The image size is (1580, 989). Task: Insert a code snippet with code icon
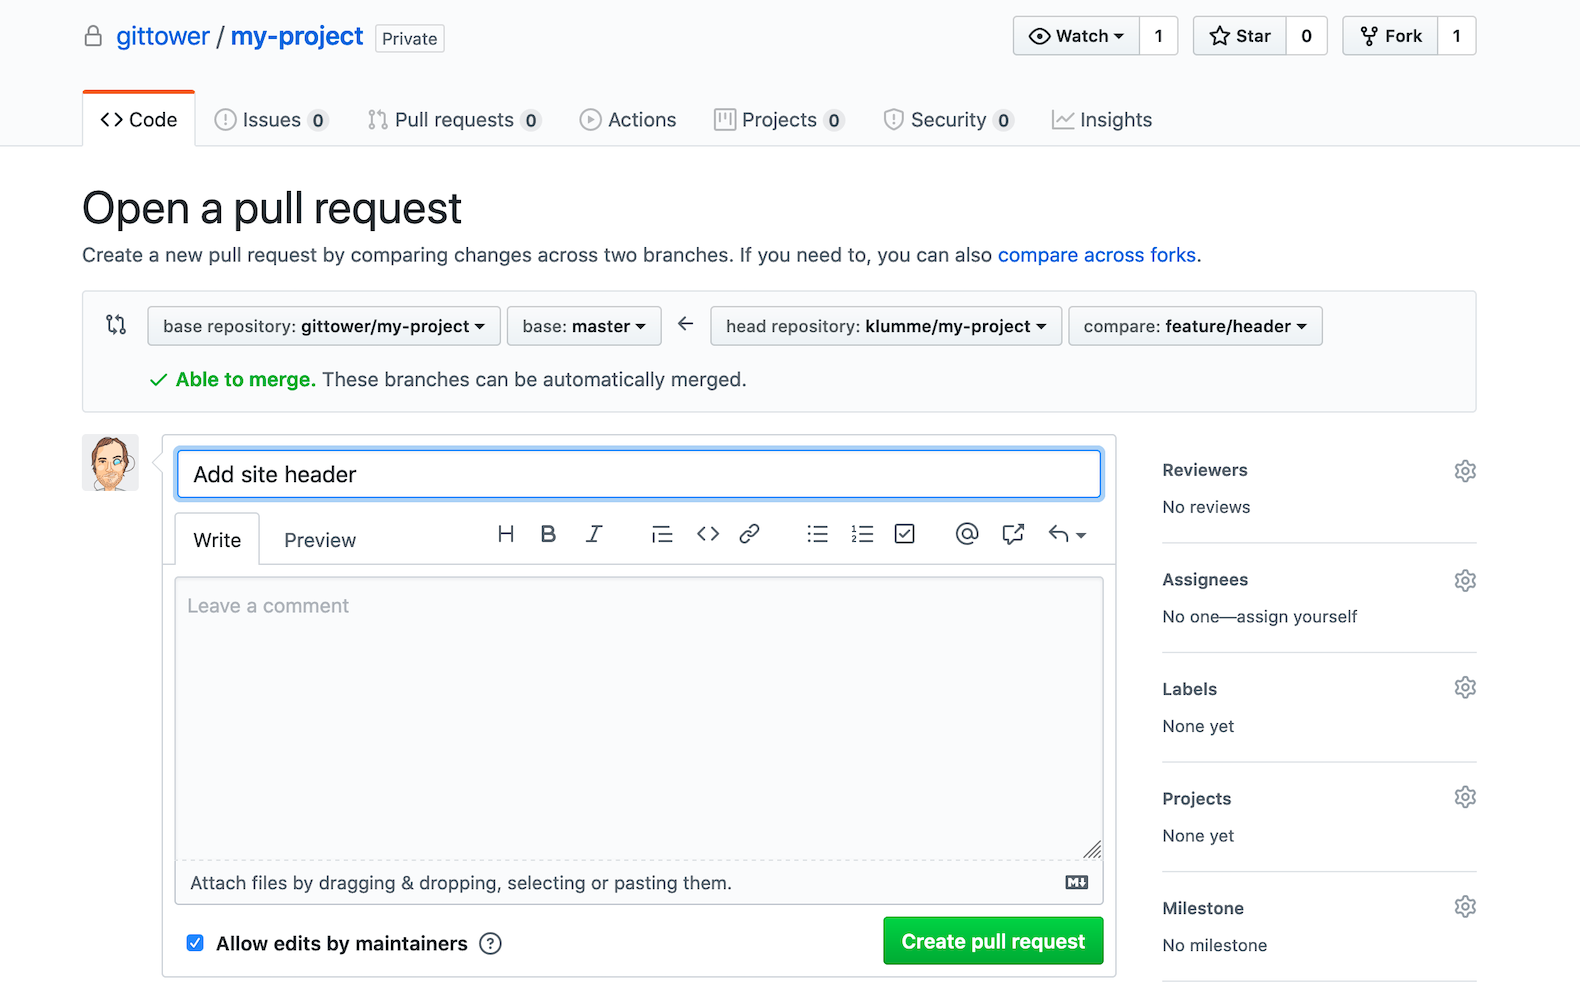pyautogui.click(x=708, y=534)
